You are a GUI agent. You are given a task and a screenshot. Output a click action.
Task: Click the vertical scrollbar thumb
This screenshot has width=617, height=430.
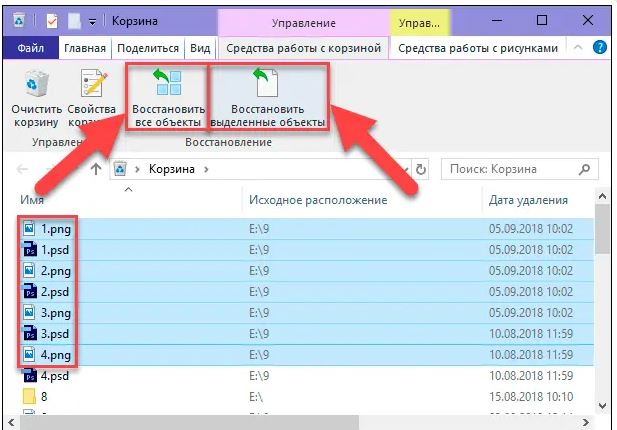(602, 230)
